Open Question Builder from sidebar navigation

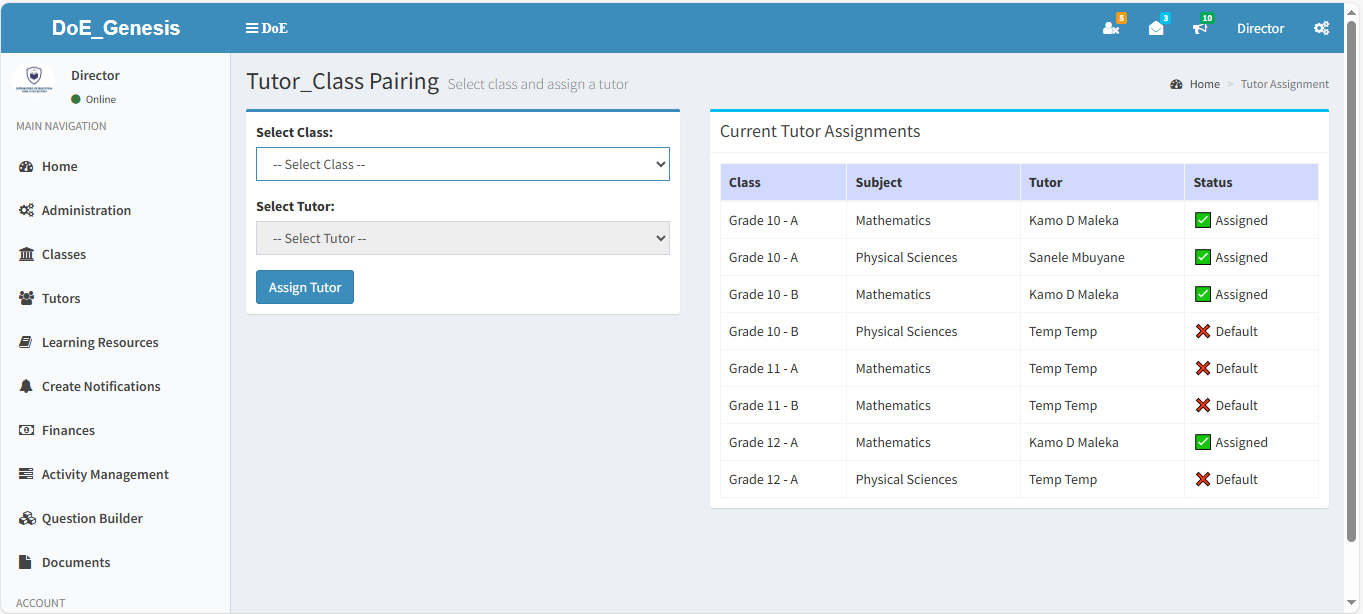[92, 518]
